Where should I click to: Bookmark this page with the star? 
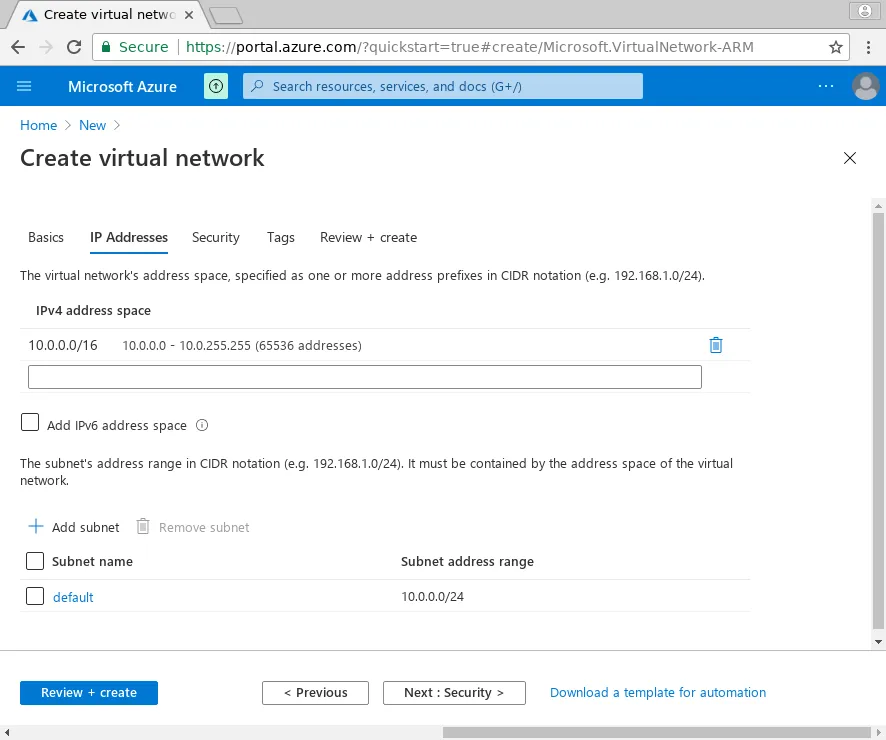pos(836,47)
